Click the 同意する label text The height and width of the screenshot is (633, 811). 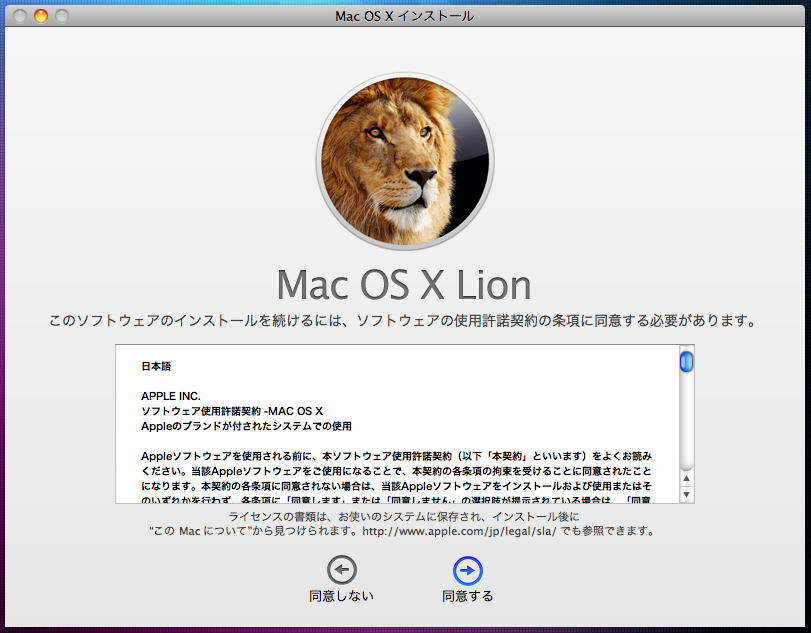pyautogui.click(x=468, y=596)
